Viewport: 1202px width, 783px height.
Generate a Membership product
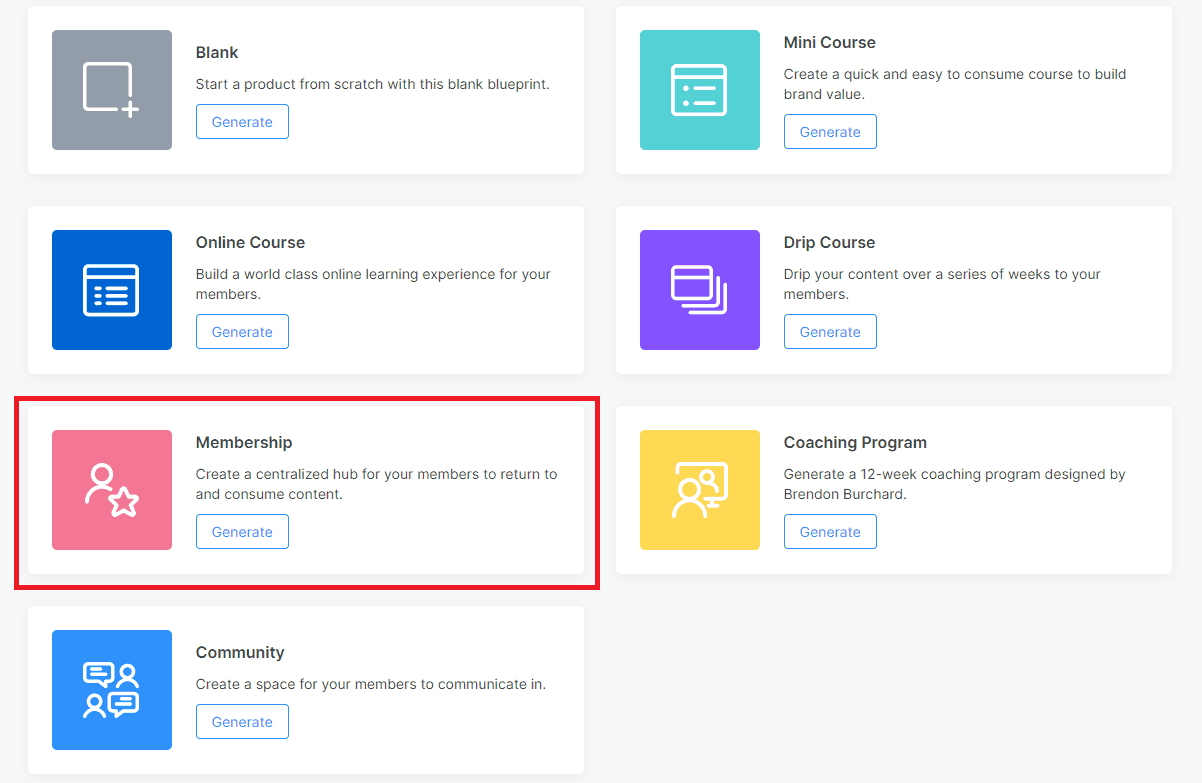coord(242,532)
